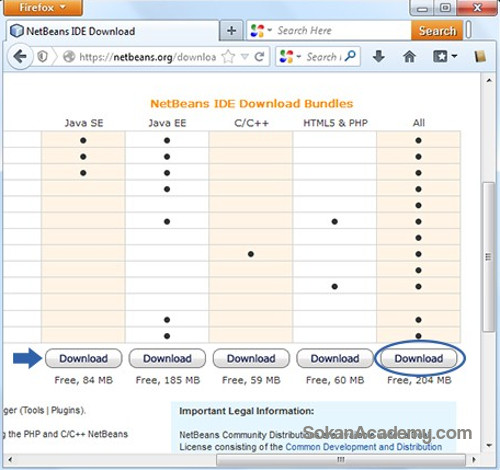Click the site identity shield icon
Screen dimensions: 500x470
(42, 57)
